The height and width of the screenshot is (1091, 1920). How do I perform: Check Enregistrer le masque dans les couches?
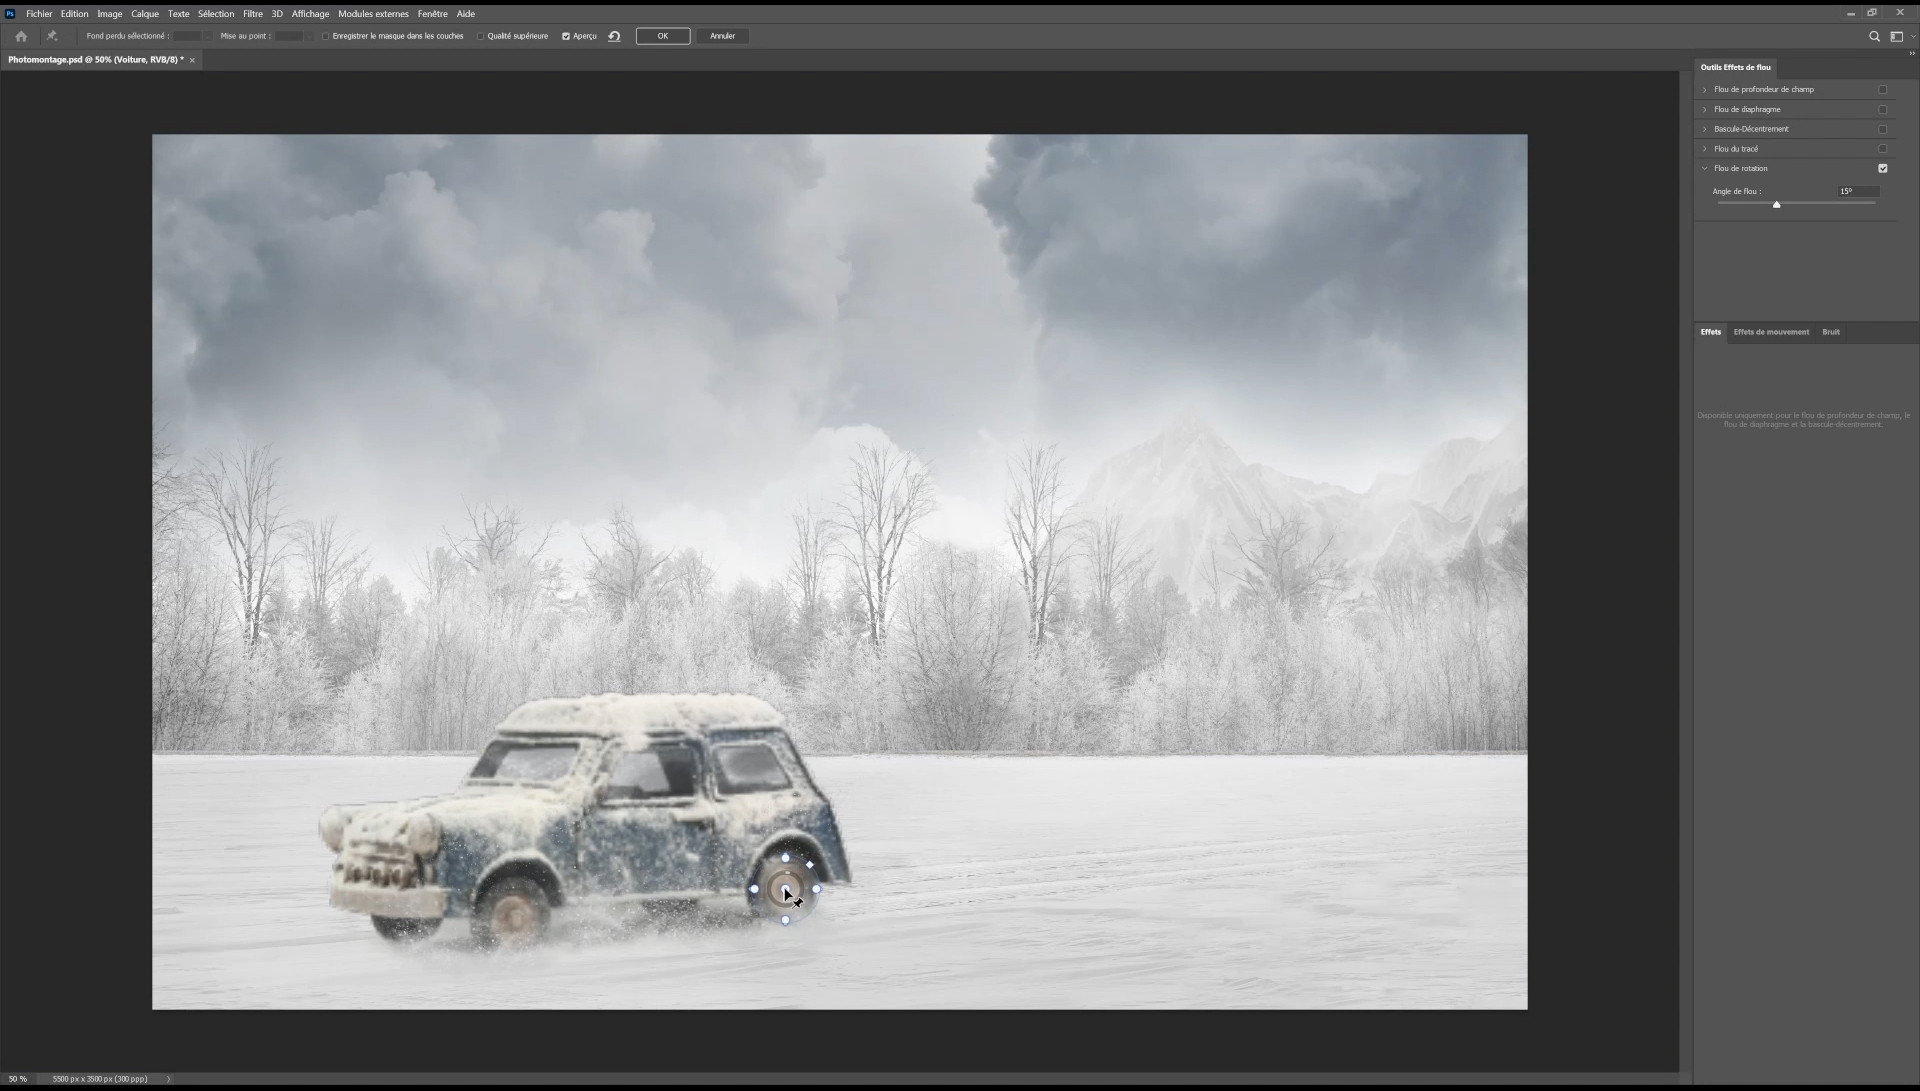point(326,36)
